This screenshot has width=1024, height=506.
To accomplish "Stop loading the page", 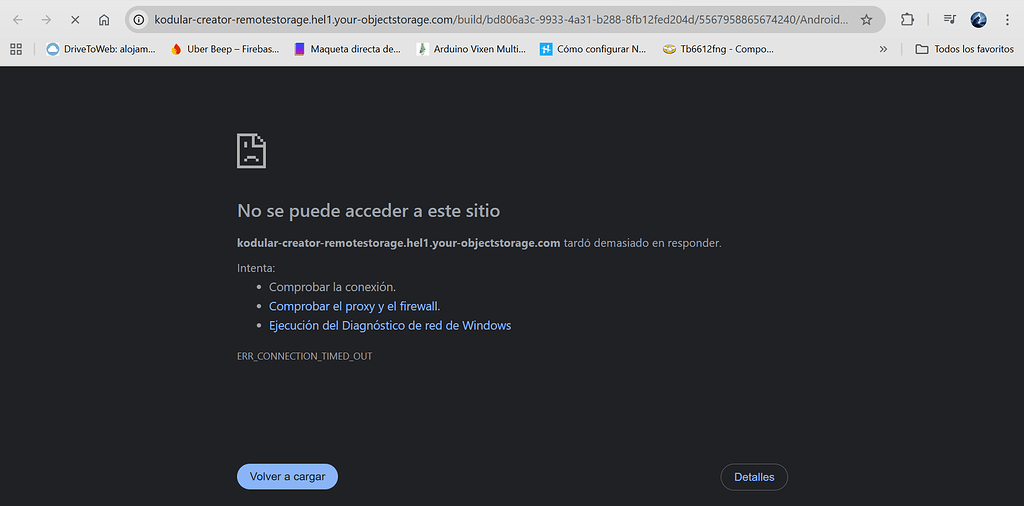I will pos(75,20).
